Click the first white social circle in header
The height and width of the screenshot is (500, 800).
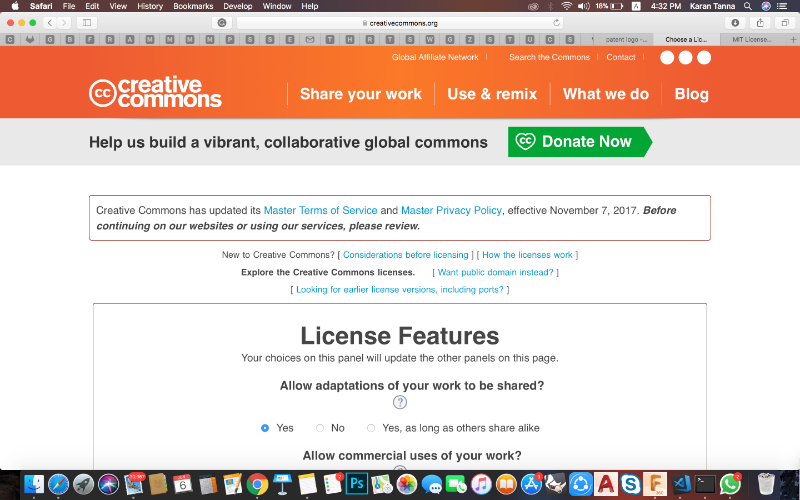click(667, 58)
